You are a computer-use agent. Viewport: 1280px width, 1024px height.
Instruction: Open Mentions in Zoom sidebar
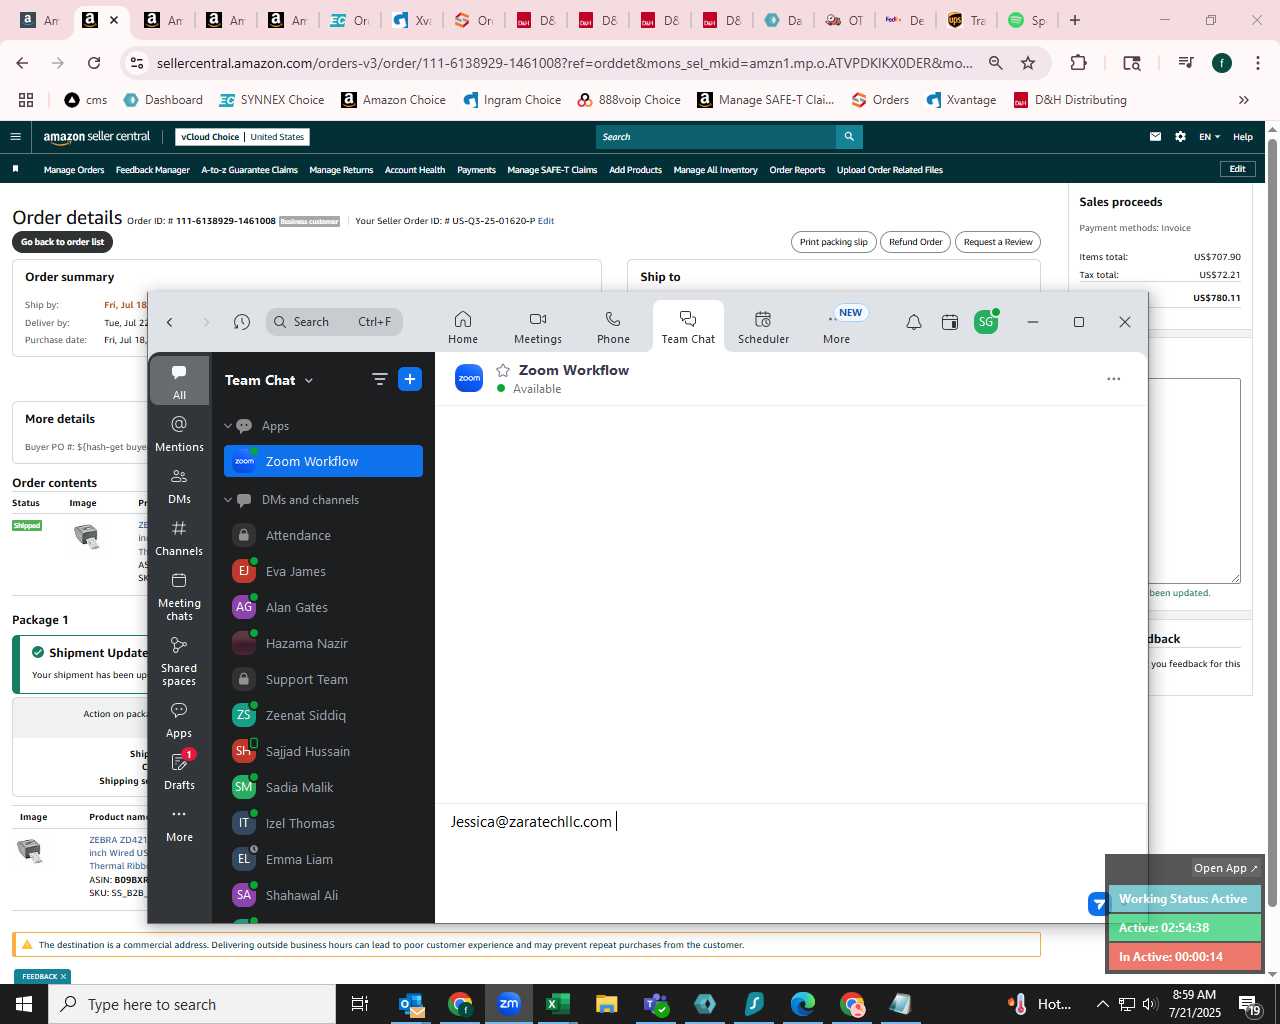pyautogui.click(x=180, y=433)
